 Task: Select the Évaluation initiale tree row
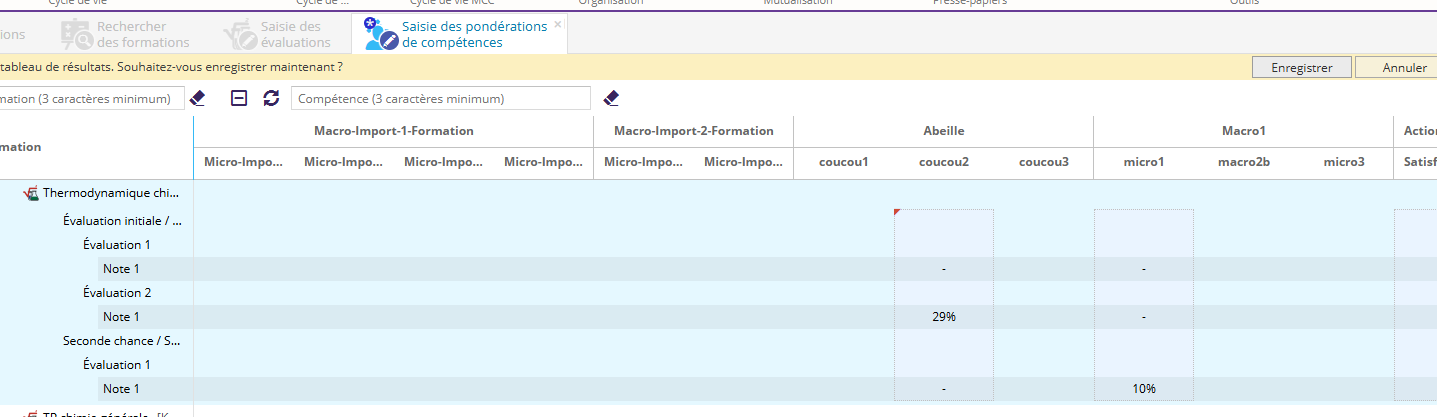click(122, 221)
